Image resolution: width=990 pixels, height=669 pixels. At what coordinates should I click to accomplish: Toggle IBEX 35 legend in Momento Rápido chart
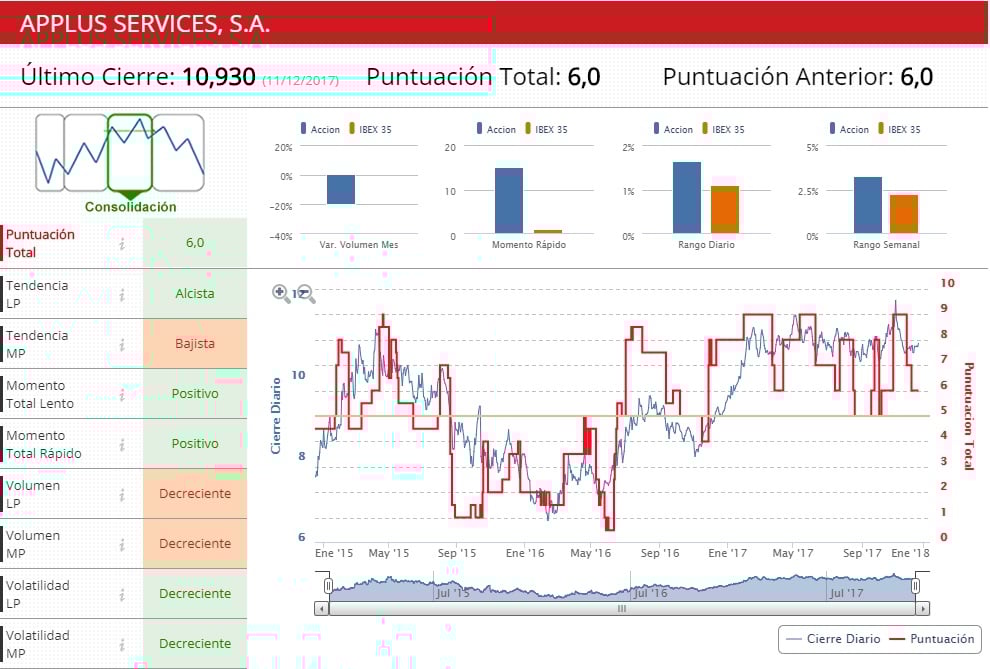[547, 129]
